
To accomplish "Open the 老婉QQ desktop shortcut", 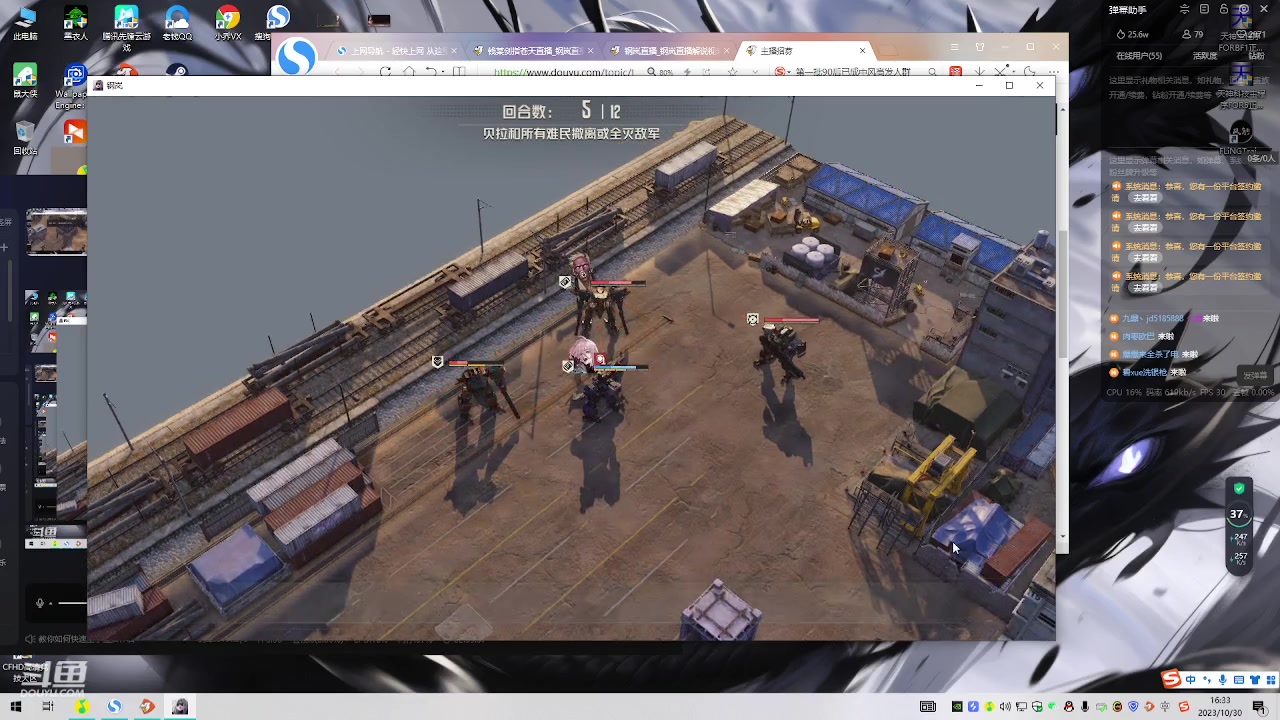I will point(177,23).
